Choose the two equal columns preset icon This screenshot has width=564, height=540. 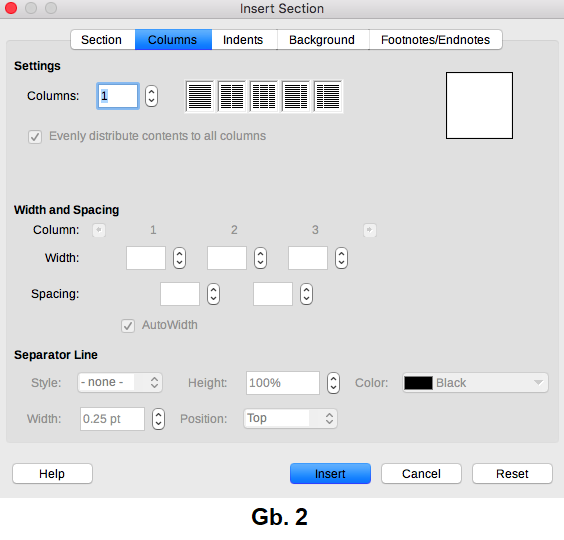pos(232,96)
